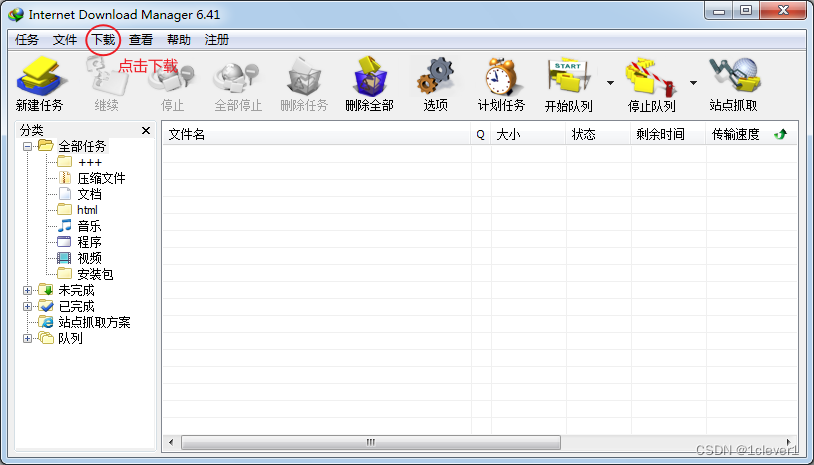Expand the 队列 tree node
Viewport: 814px width, 465px height.
coord(28,338)
